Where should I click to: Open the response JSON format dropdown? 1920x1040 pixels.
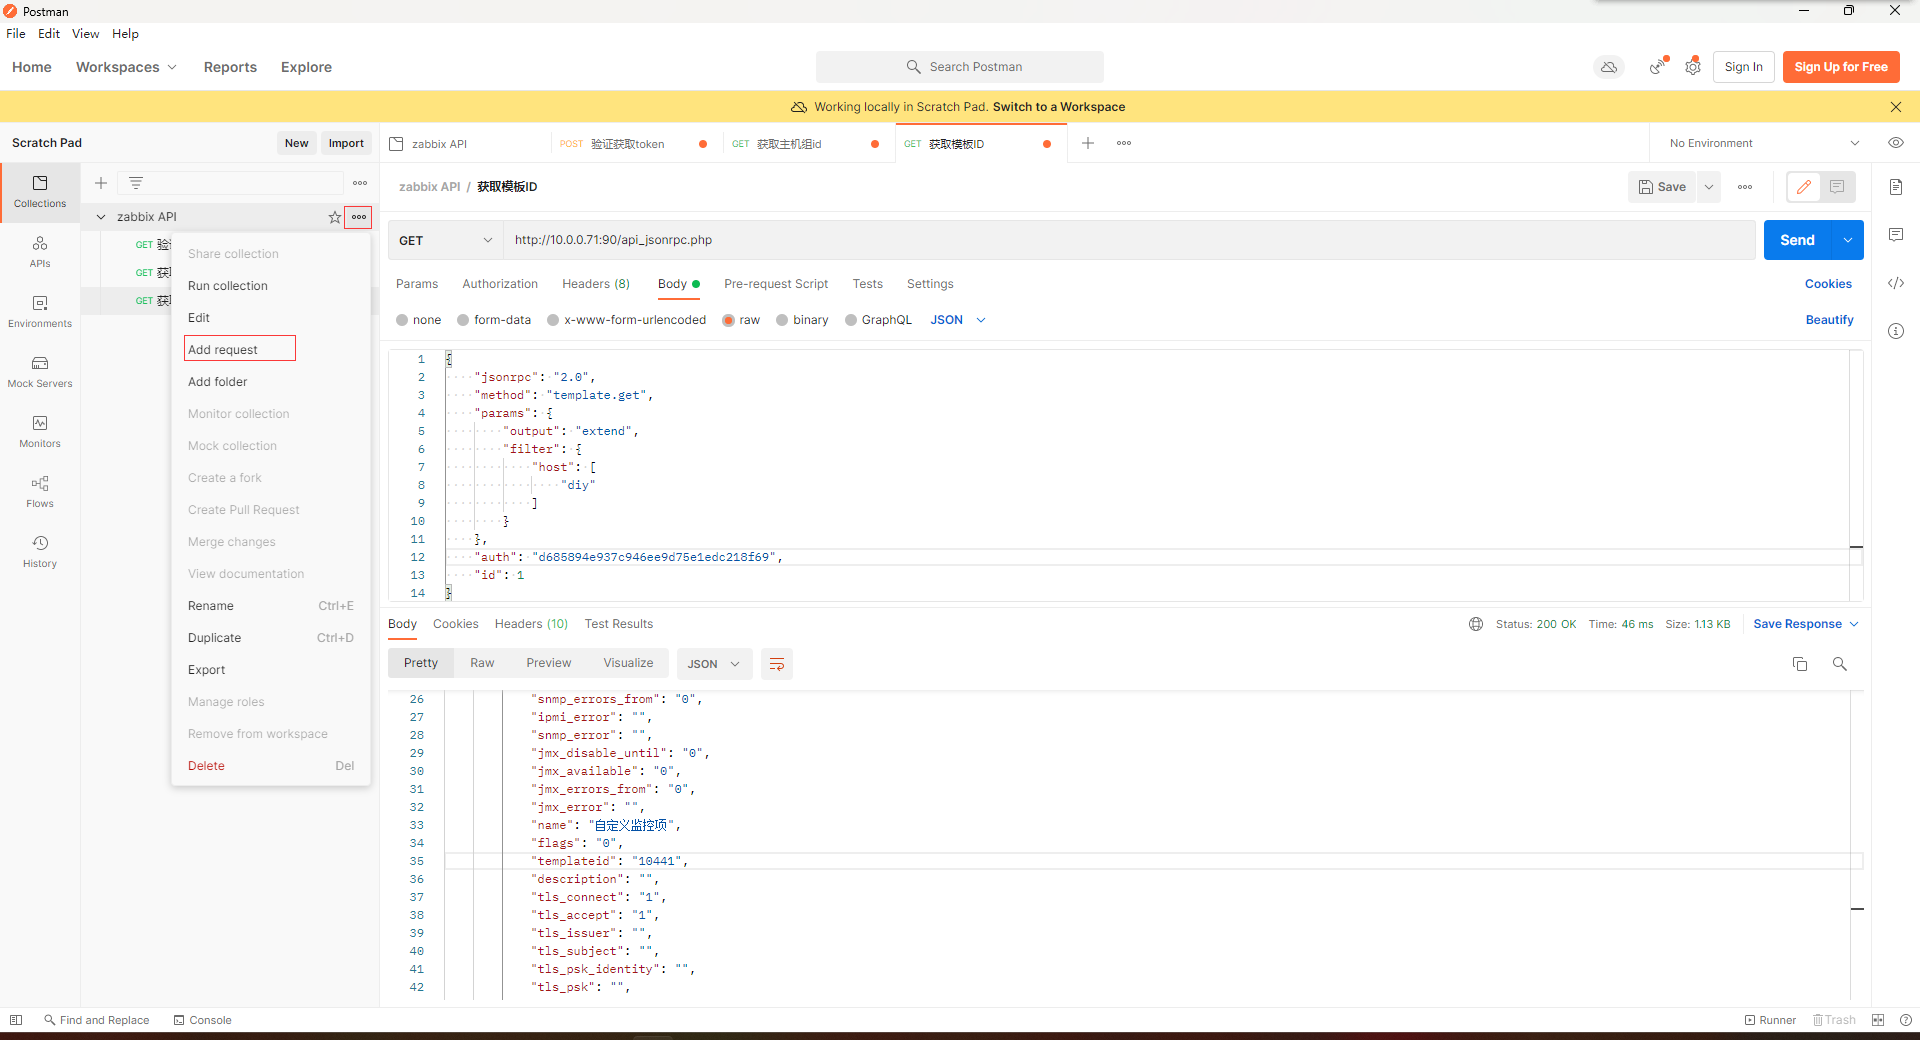tap(714, 664)
